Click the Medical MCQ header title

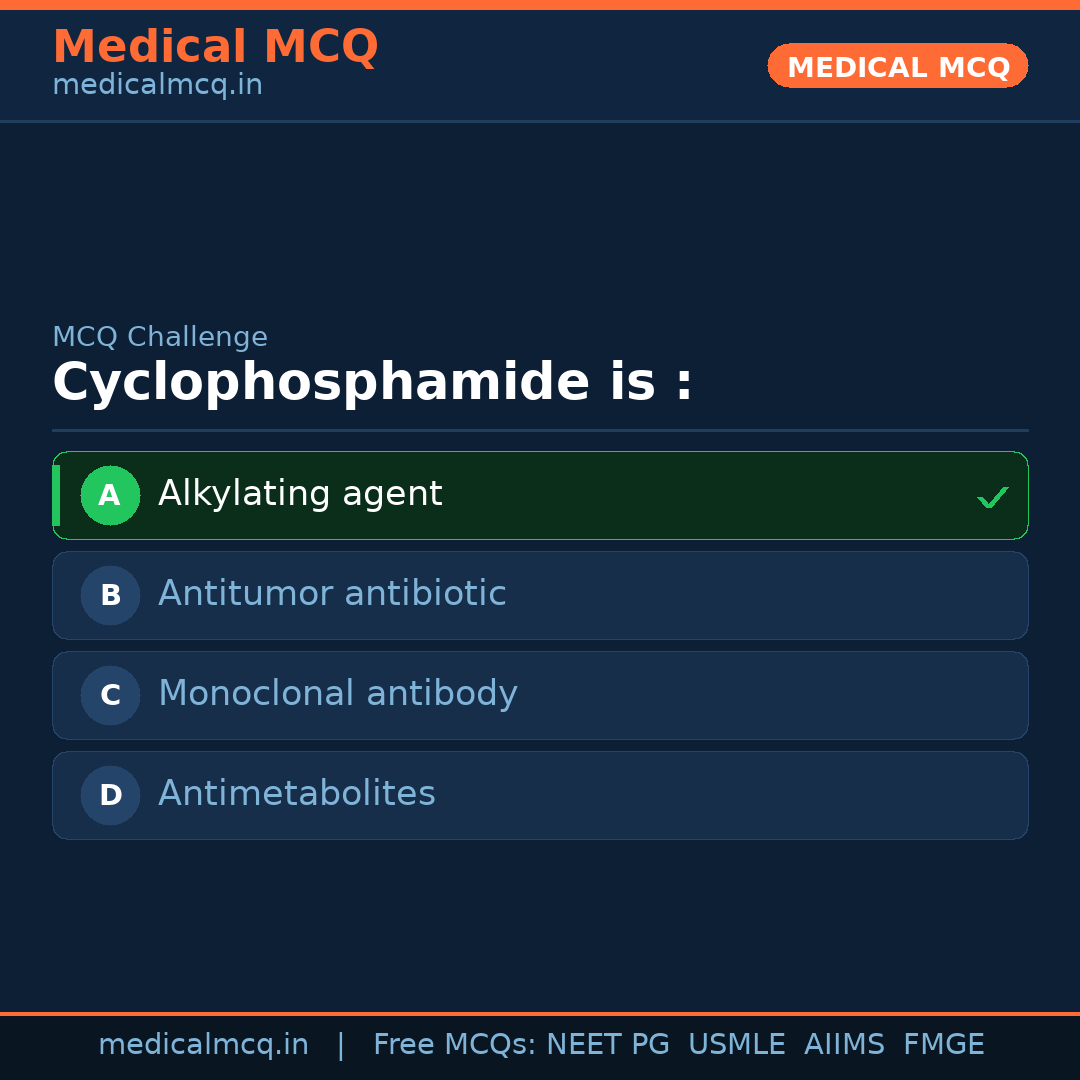coord(215,47)
